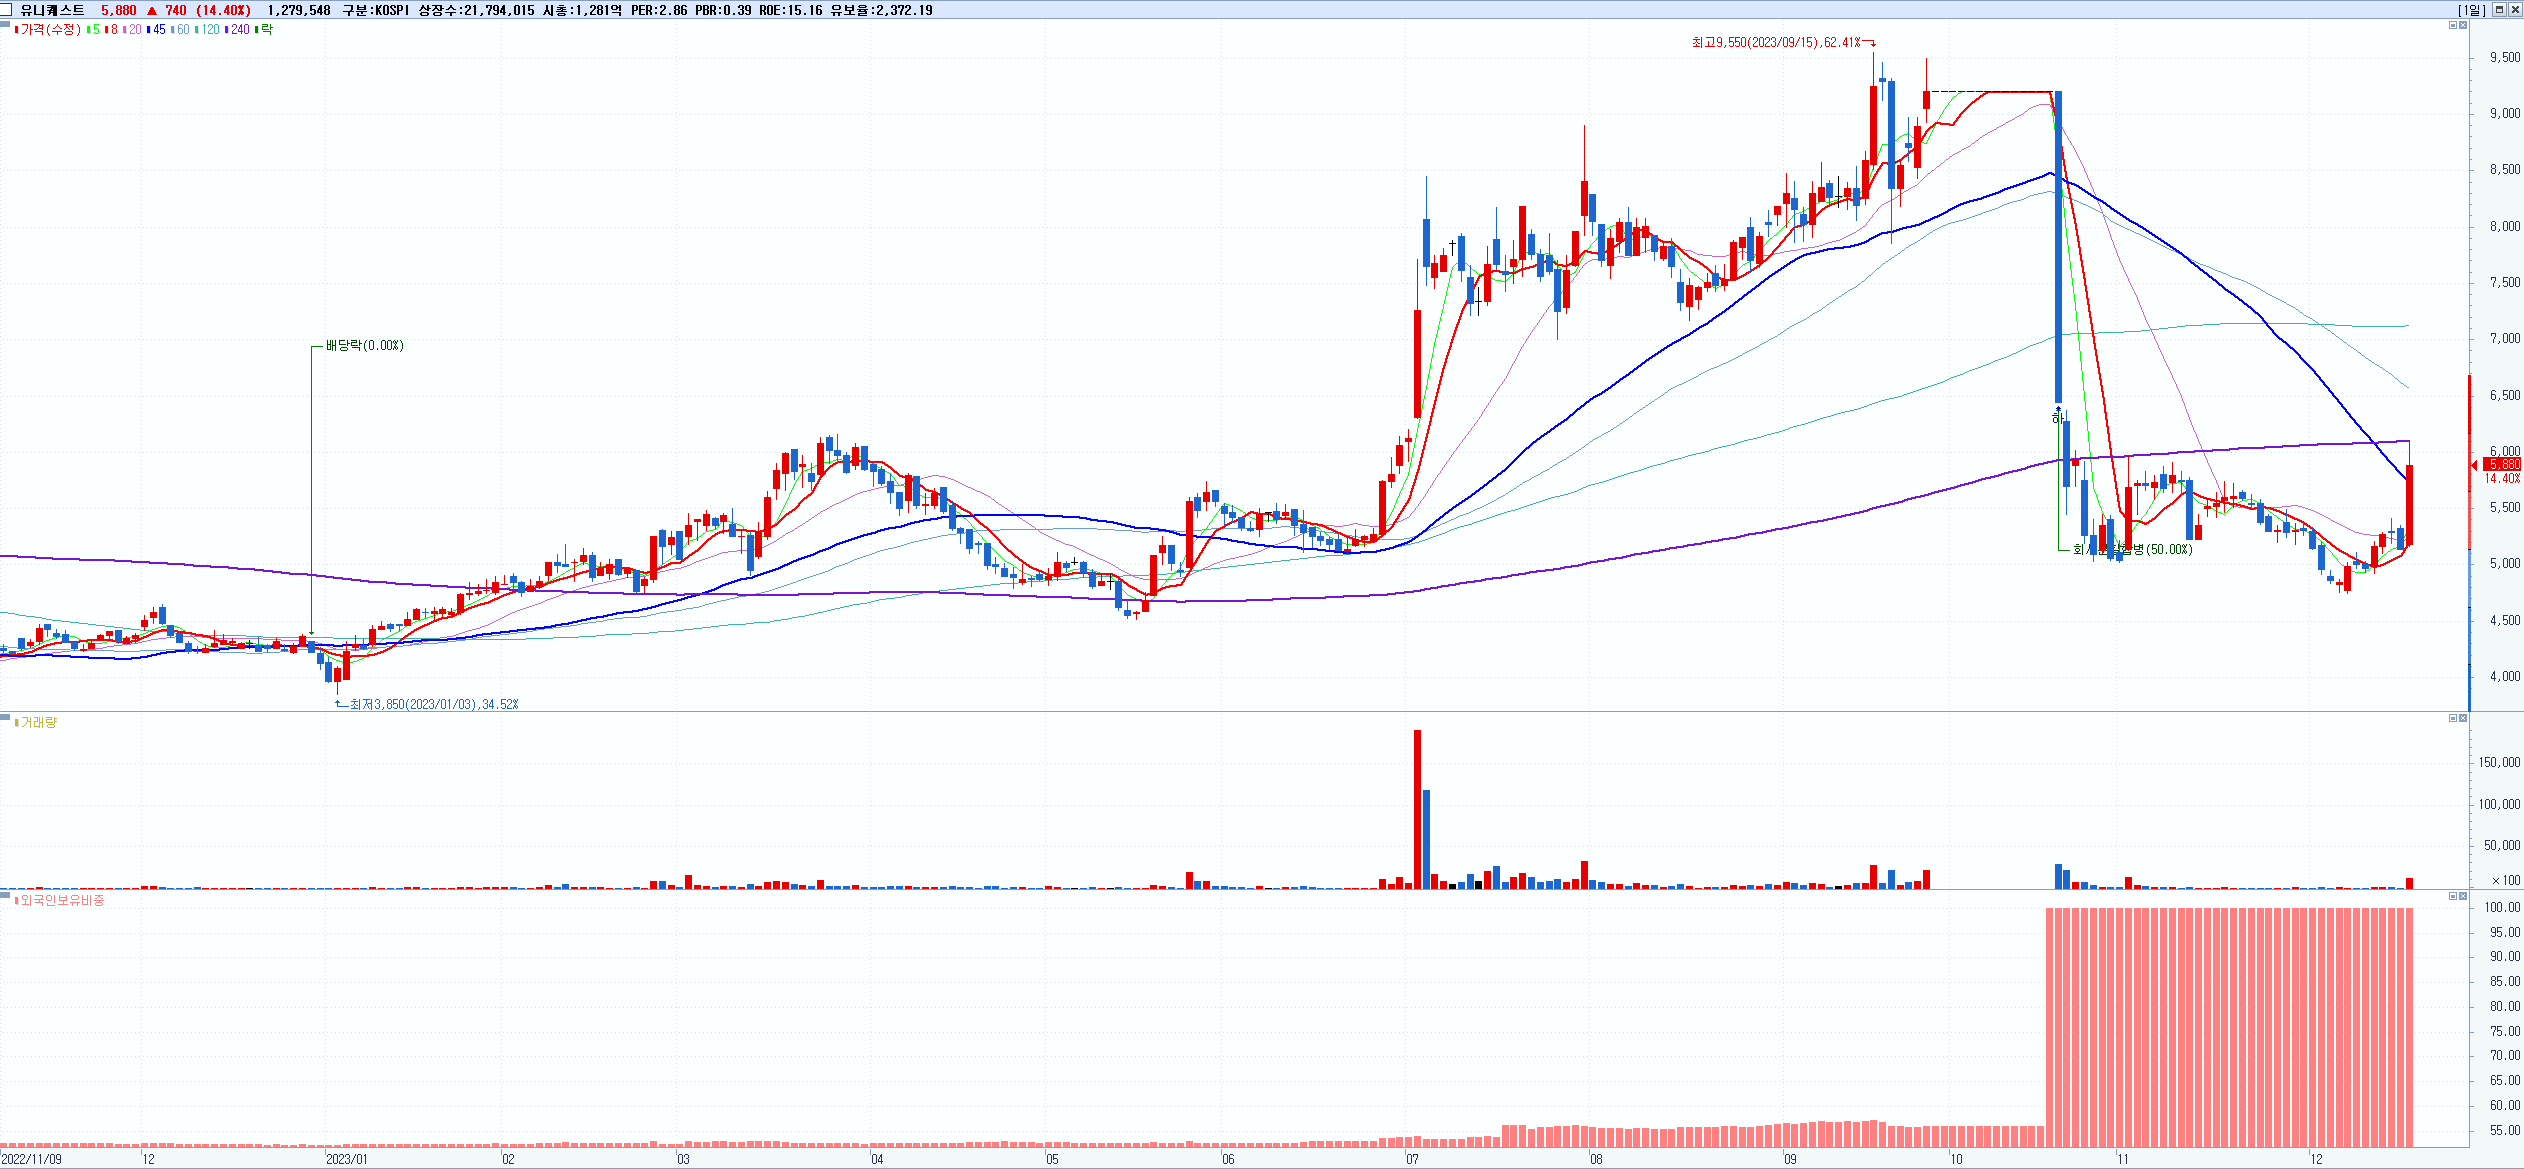Click the 최고9,550 high price annotation

pyautogui.click(x=1776, y=43)
